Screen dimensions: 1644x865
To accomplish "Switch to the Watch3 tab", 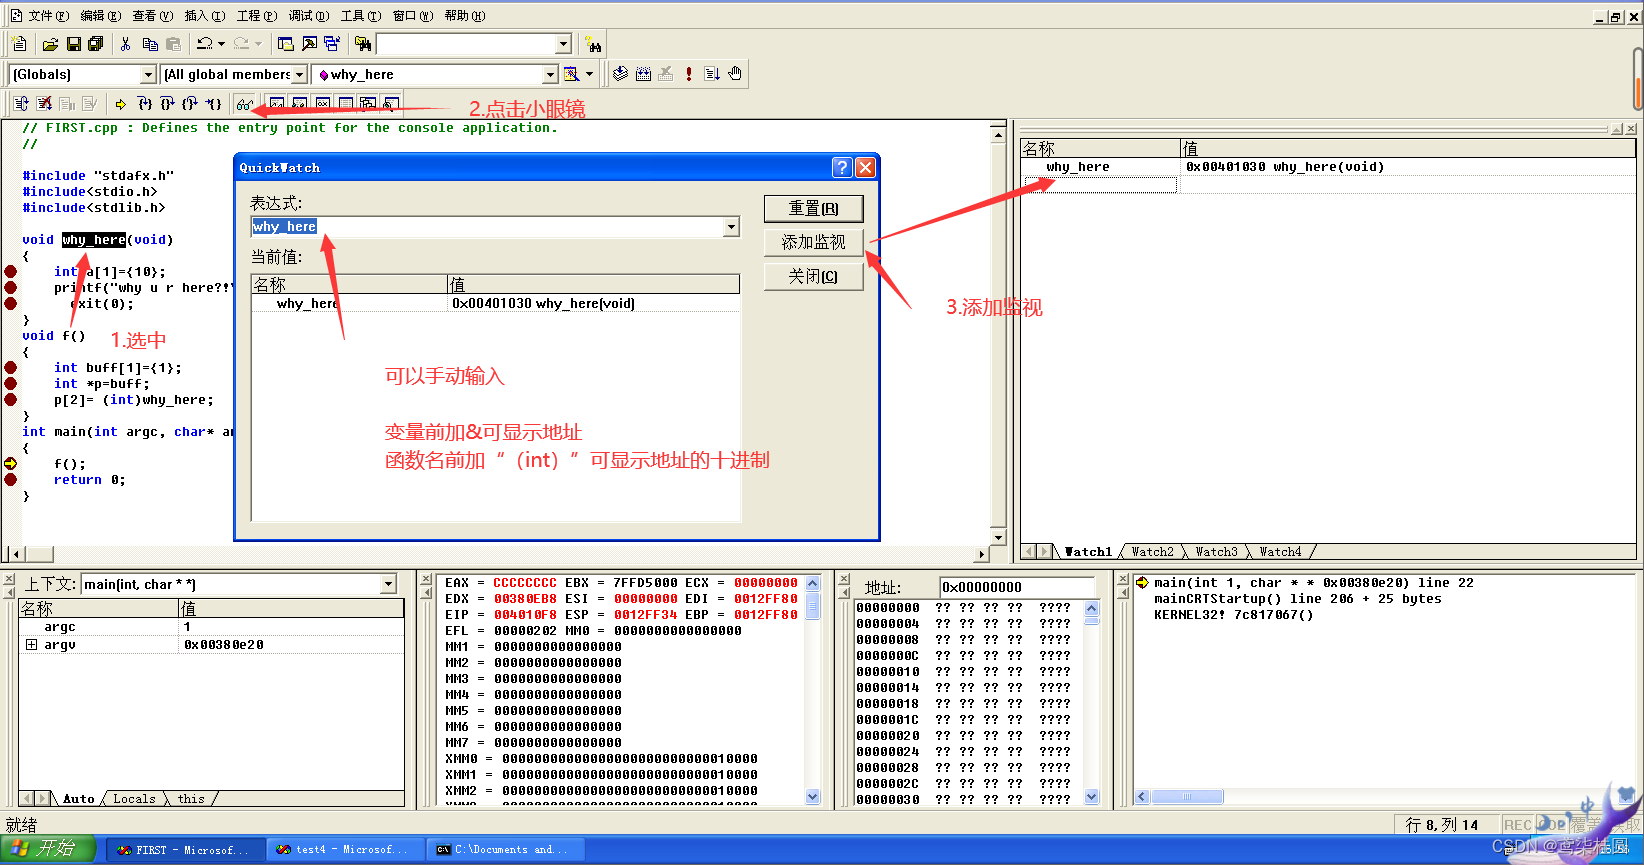I will (1216, 552).
